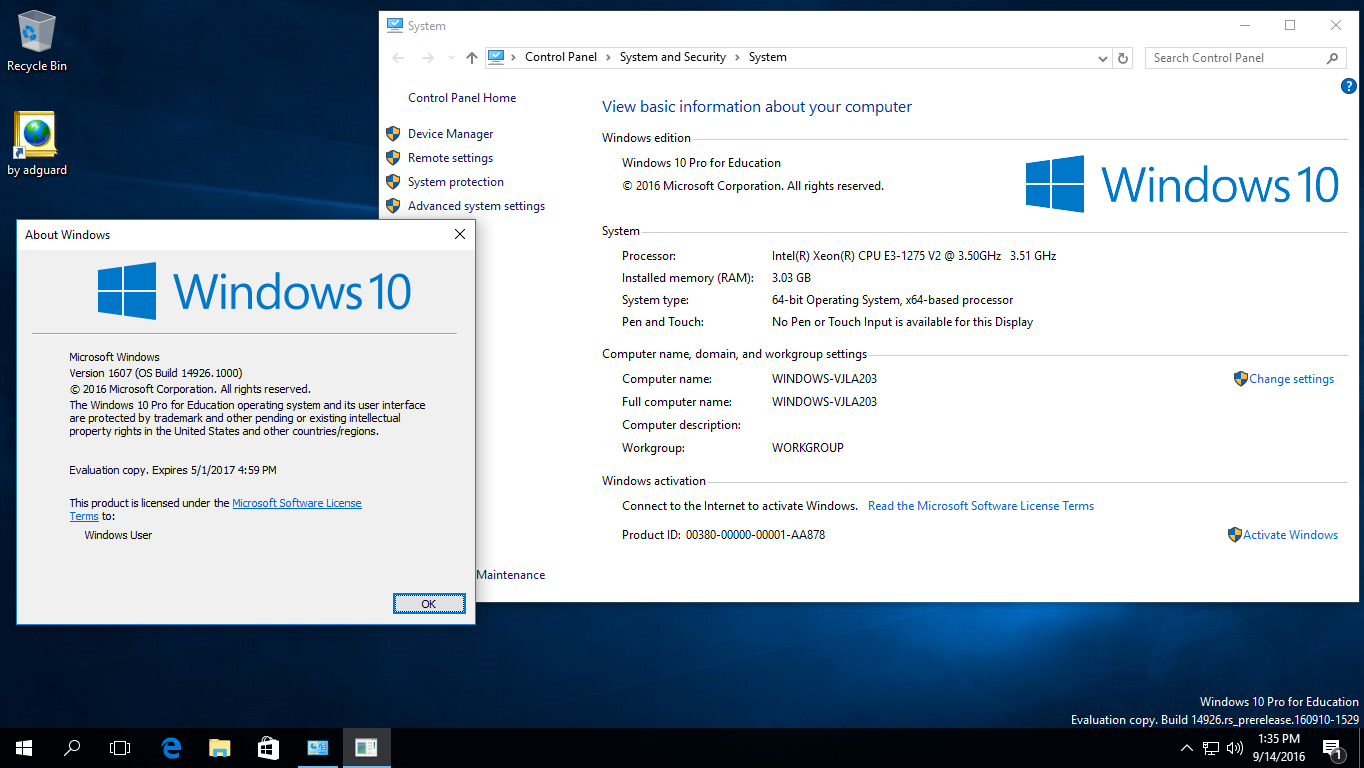Open Microsoft Software License Terms link in About Windows
This screenshot has height=768, width=1364.
[x=297, y=503]
